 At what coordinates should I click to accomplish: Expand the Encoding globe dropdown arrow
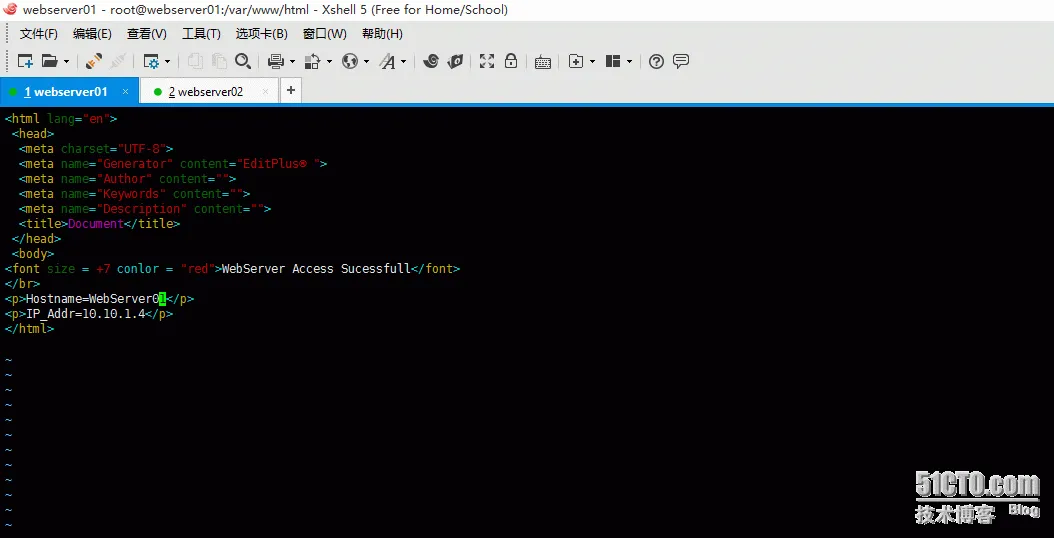click(x=366, y=62)
